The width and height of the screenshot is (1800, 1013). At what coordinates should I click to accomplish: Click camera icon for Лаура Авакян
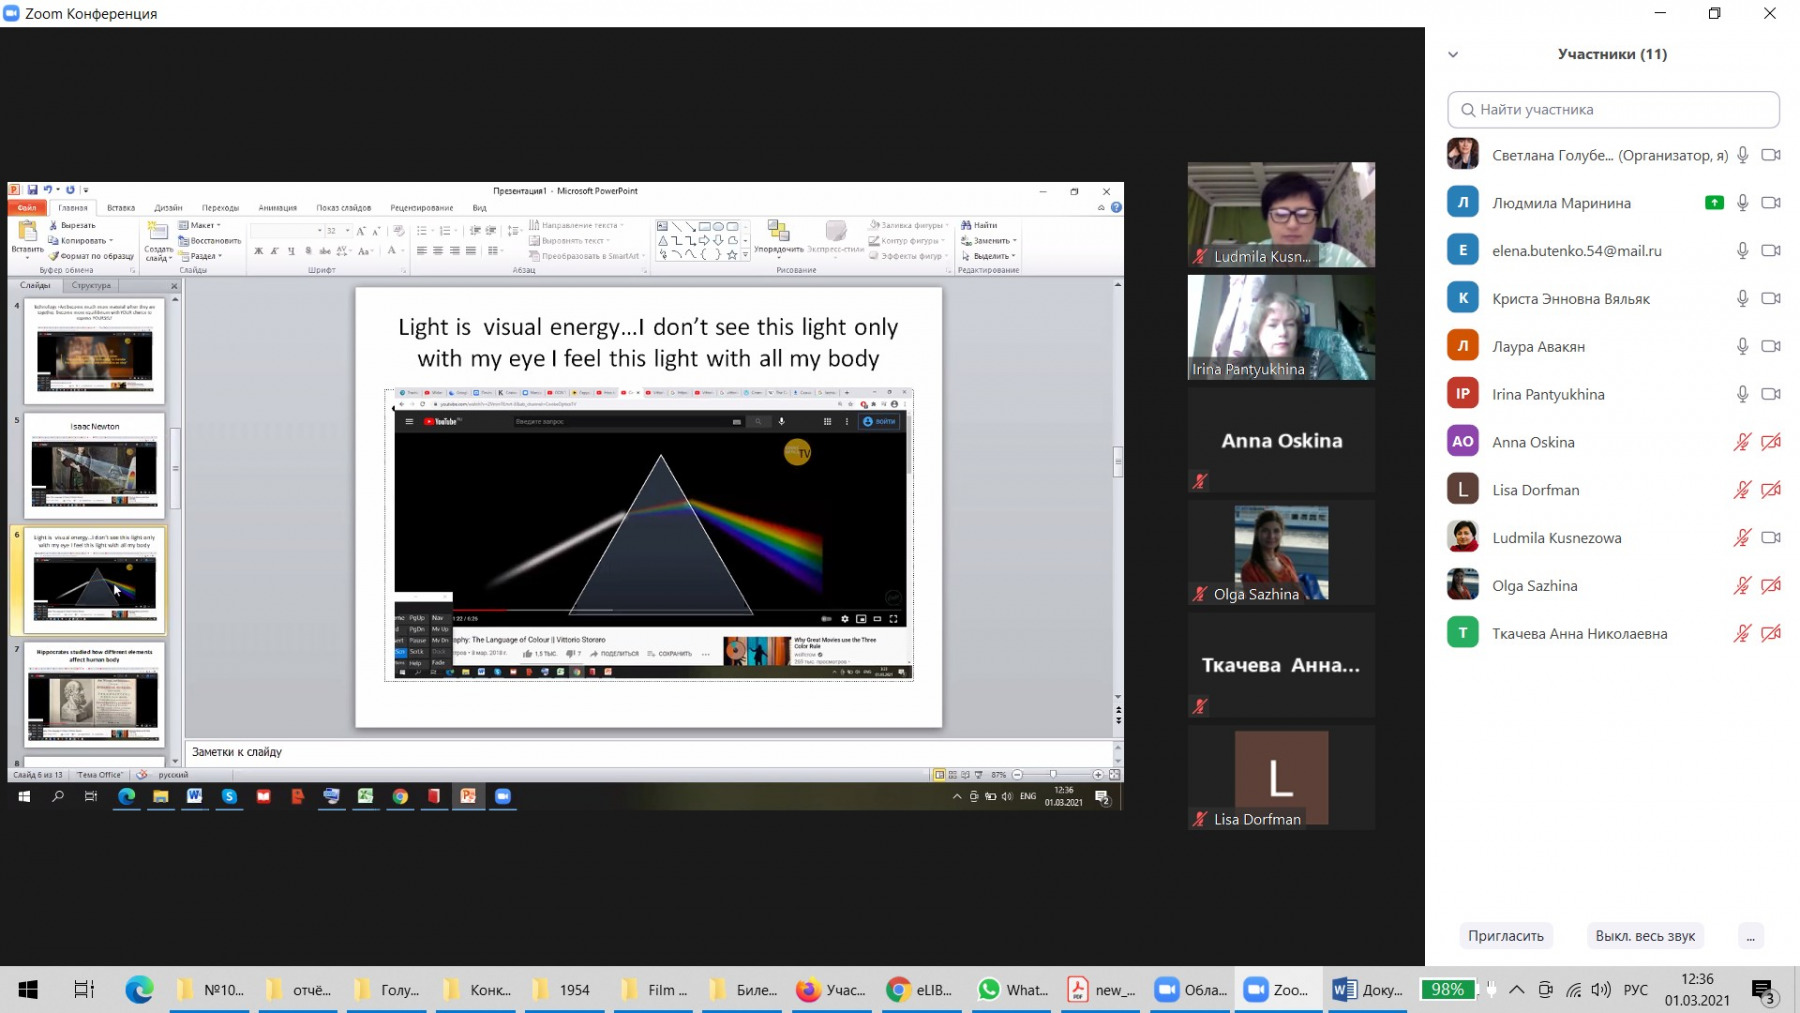point(1771,346)
